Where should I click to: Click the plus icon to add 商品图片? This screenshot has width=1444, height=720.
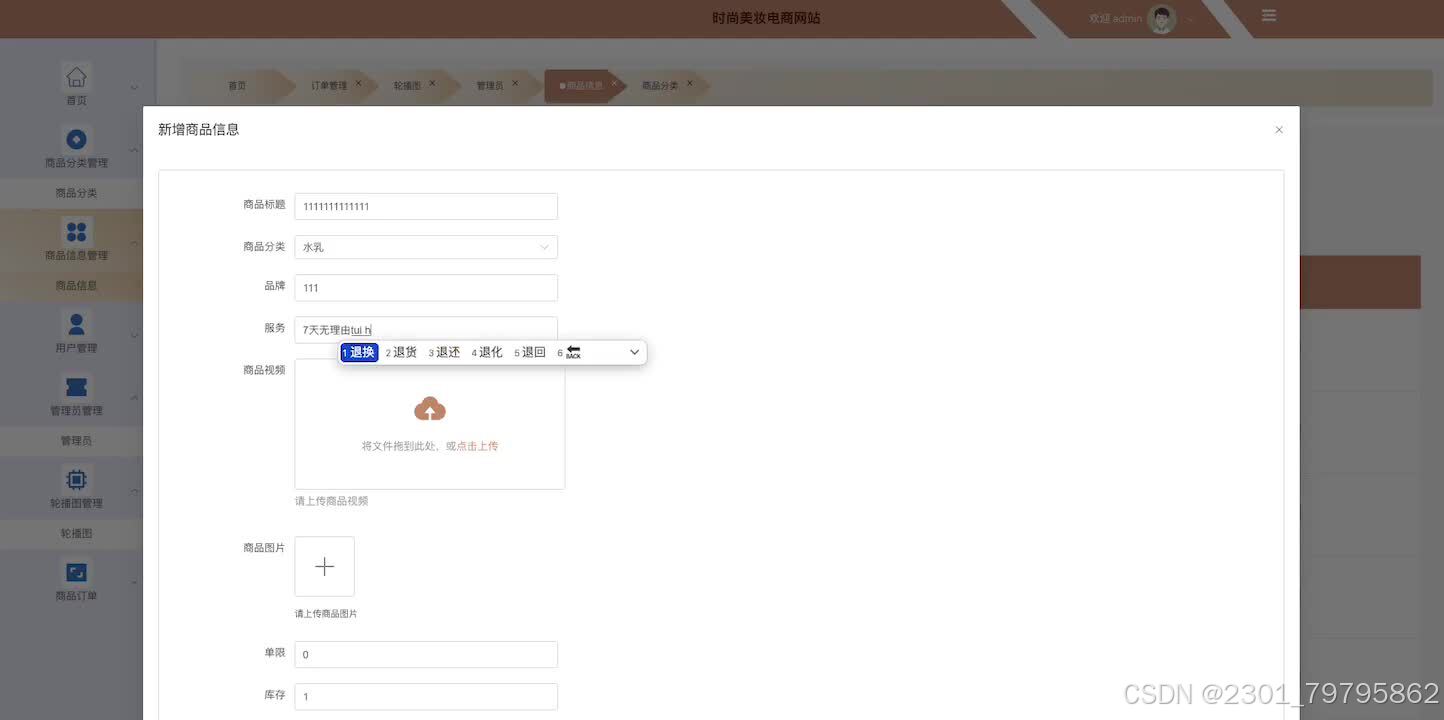(x=324, y=566)
